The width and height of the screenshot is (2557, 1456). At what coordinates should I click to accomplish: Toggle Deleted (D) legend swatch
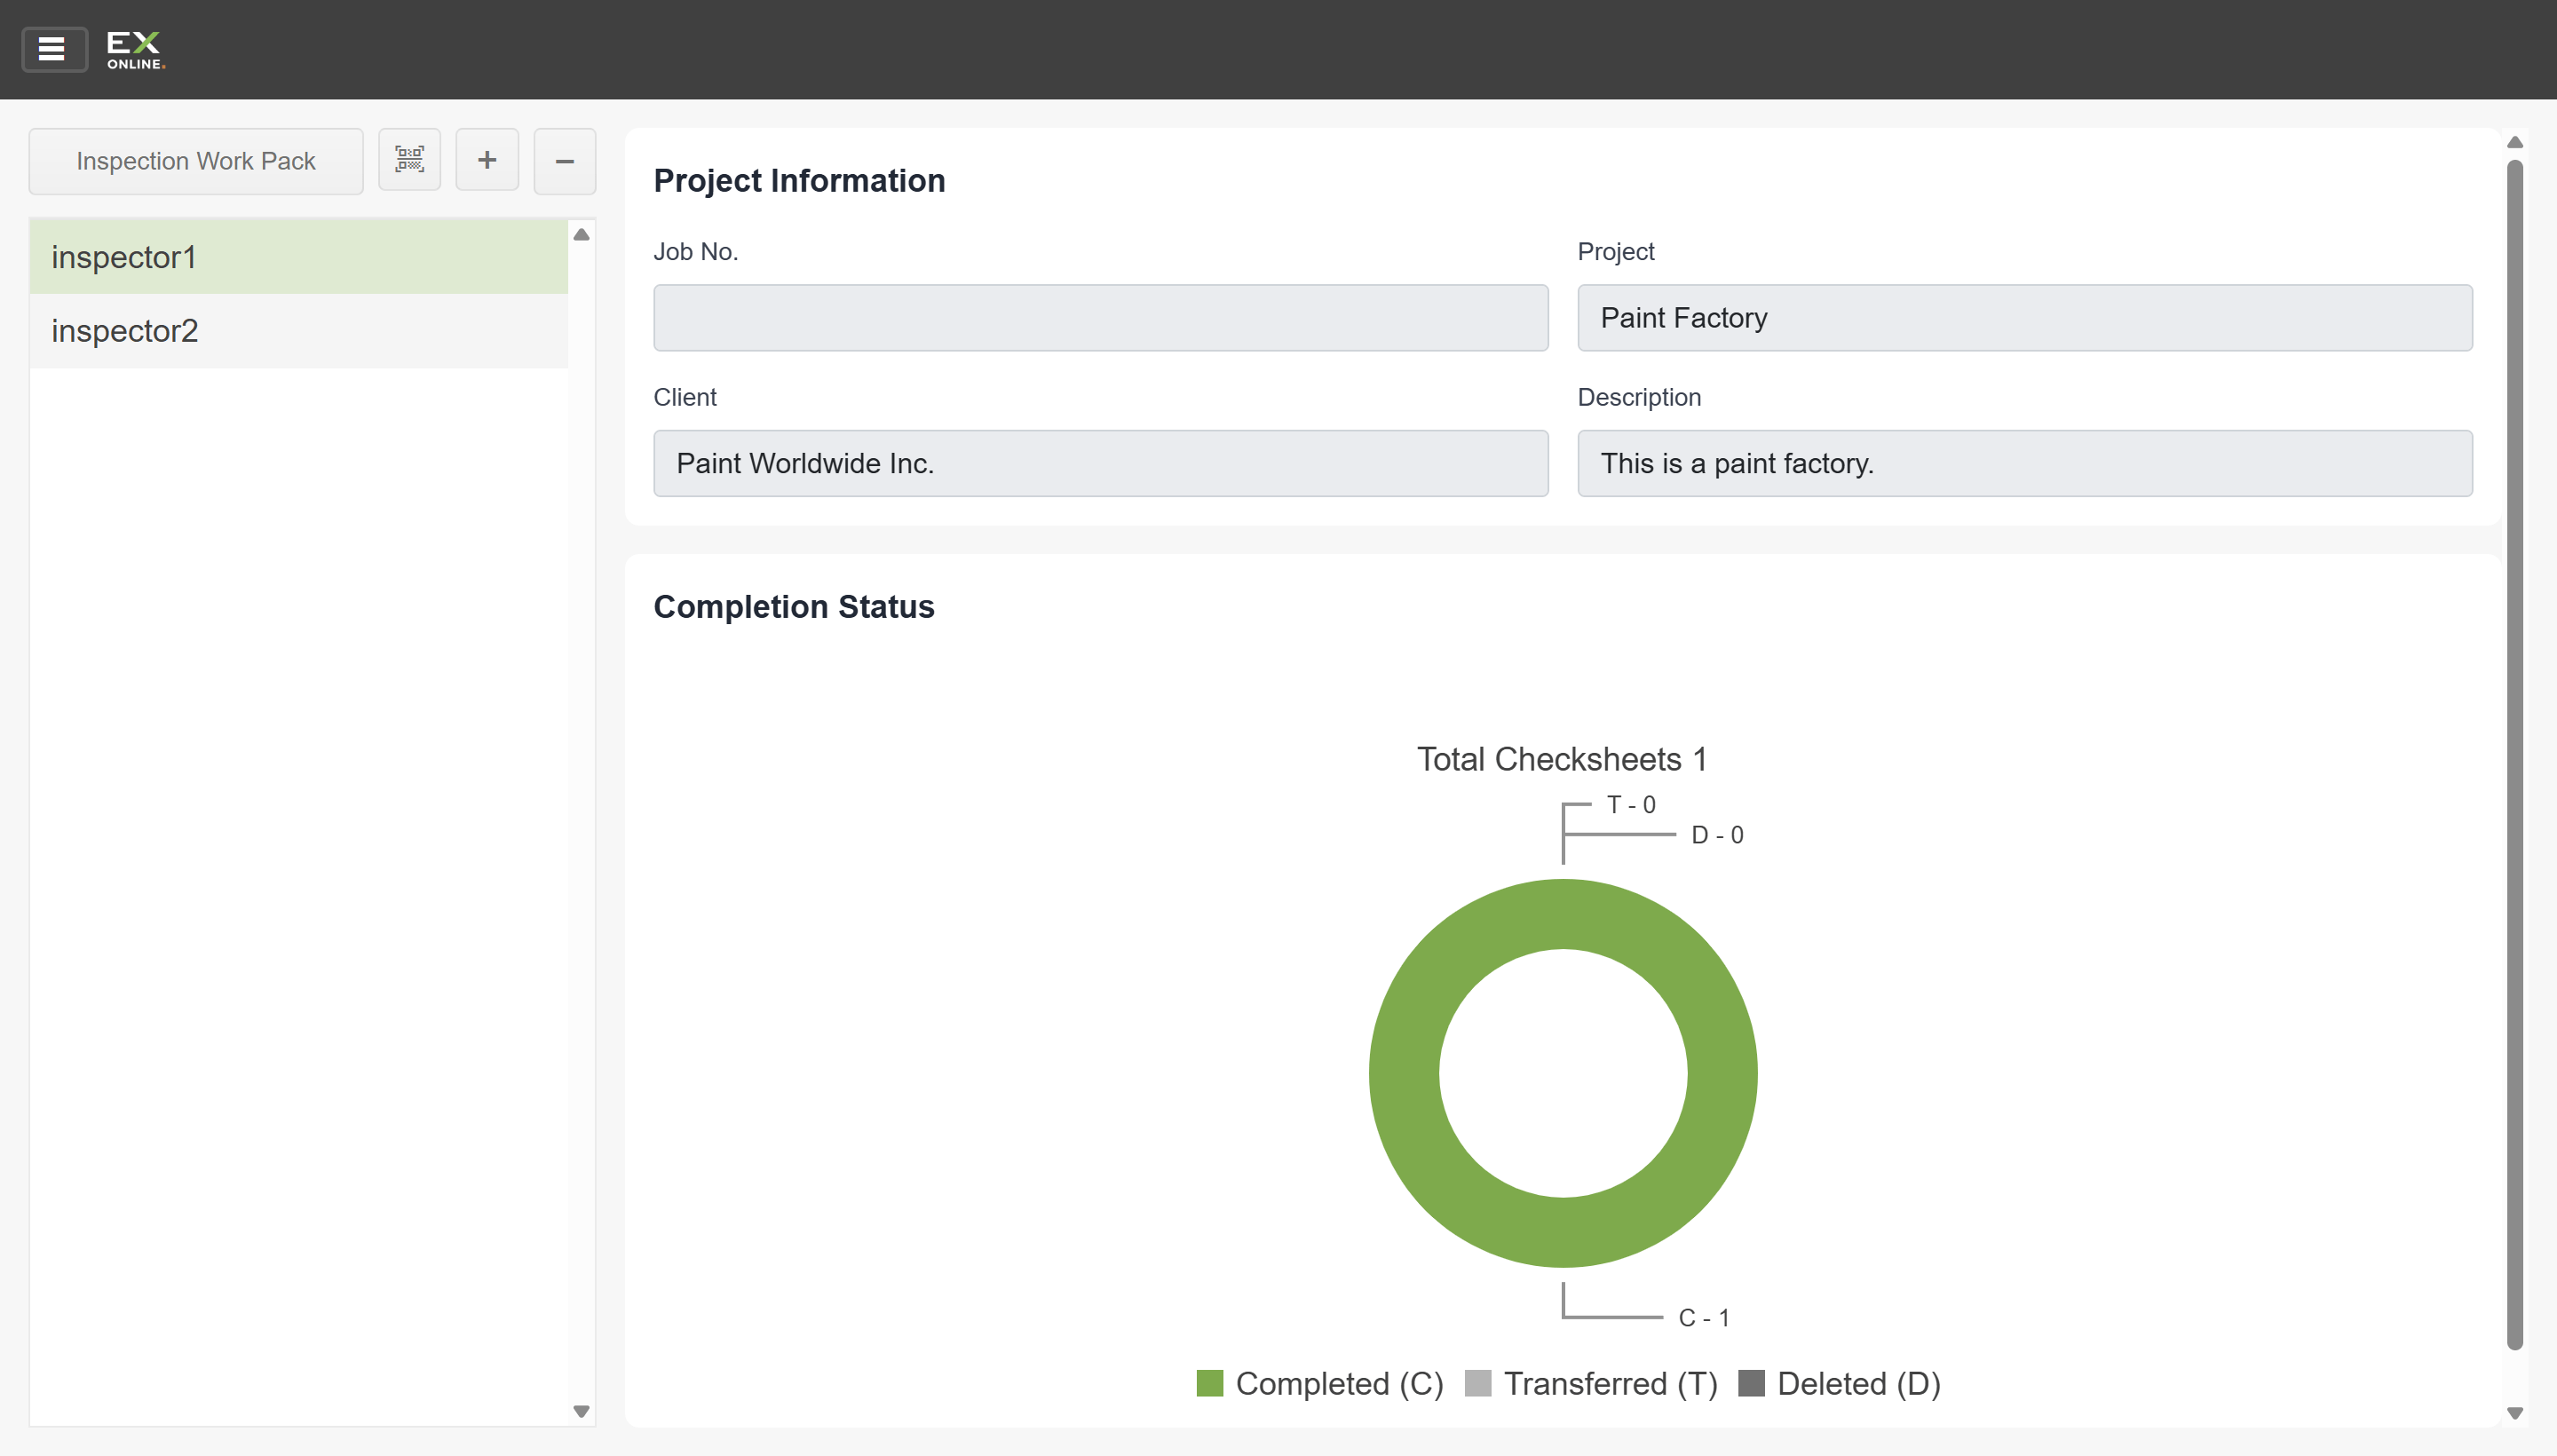click(x=1751, y=1384)
